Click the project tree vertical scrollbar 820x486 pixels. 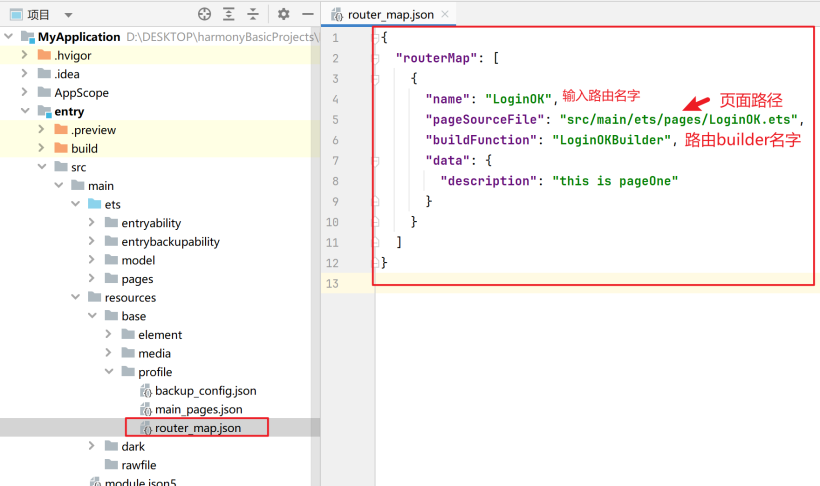[x=315, y=256]
